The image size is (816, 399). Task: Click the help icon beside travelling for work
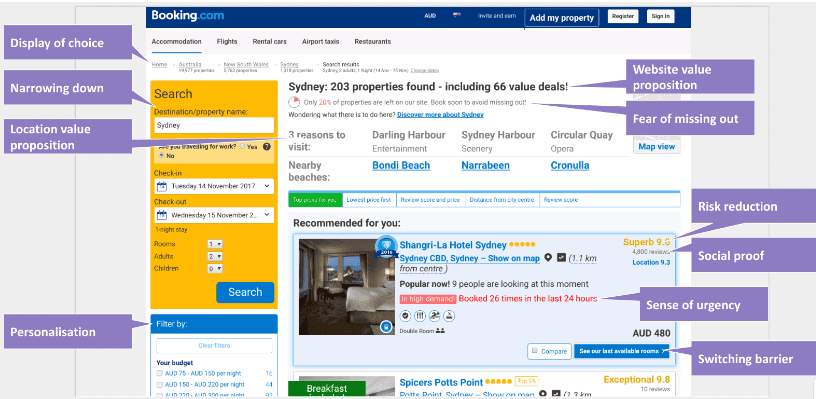point(267,147)
